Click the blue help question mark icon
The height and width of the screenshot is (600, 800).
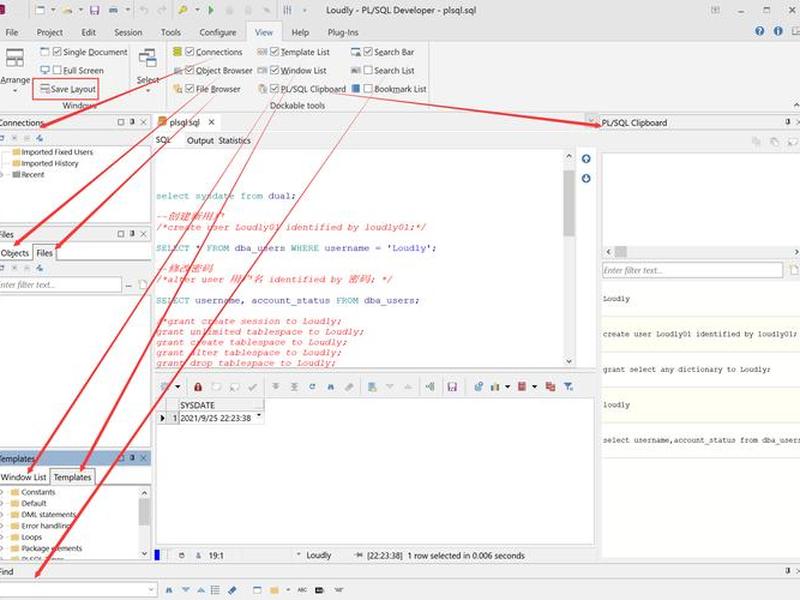(760, 31)
